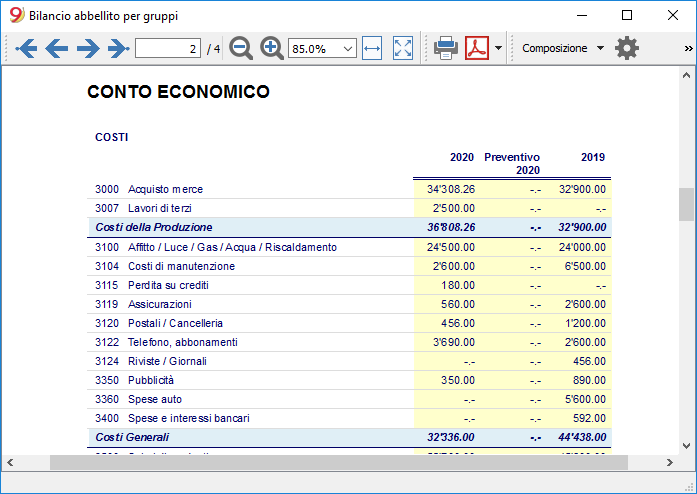Click the value 32'336.00
The image size is (697, 494).
pyautogui.click(x=451, y=438)
